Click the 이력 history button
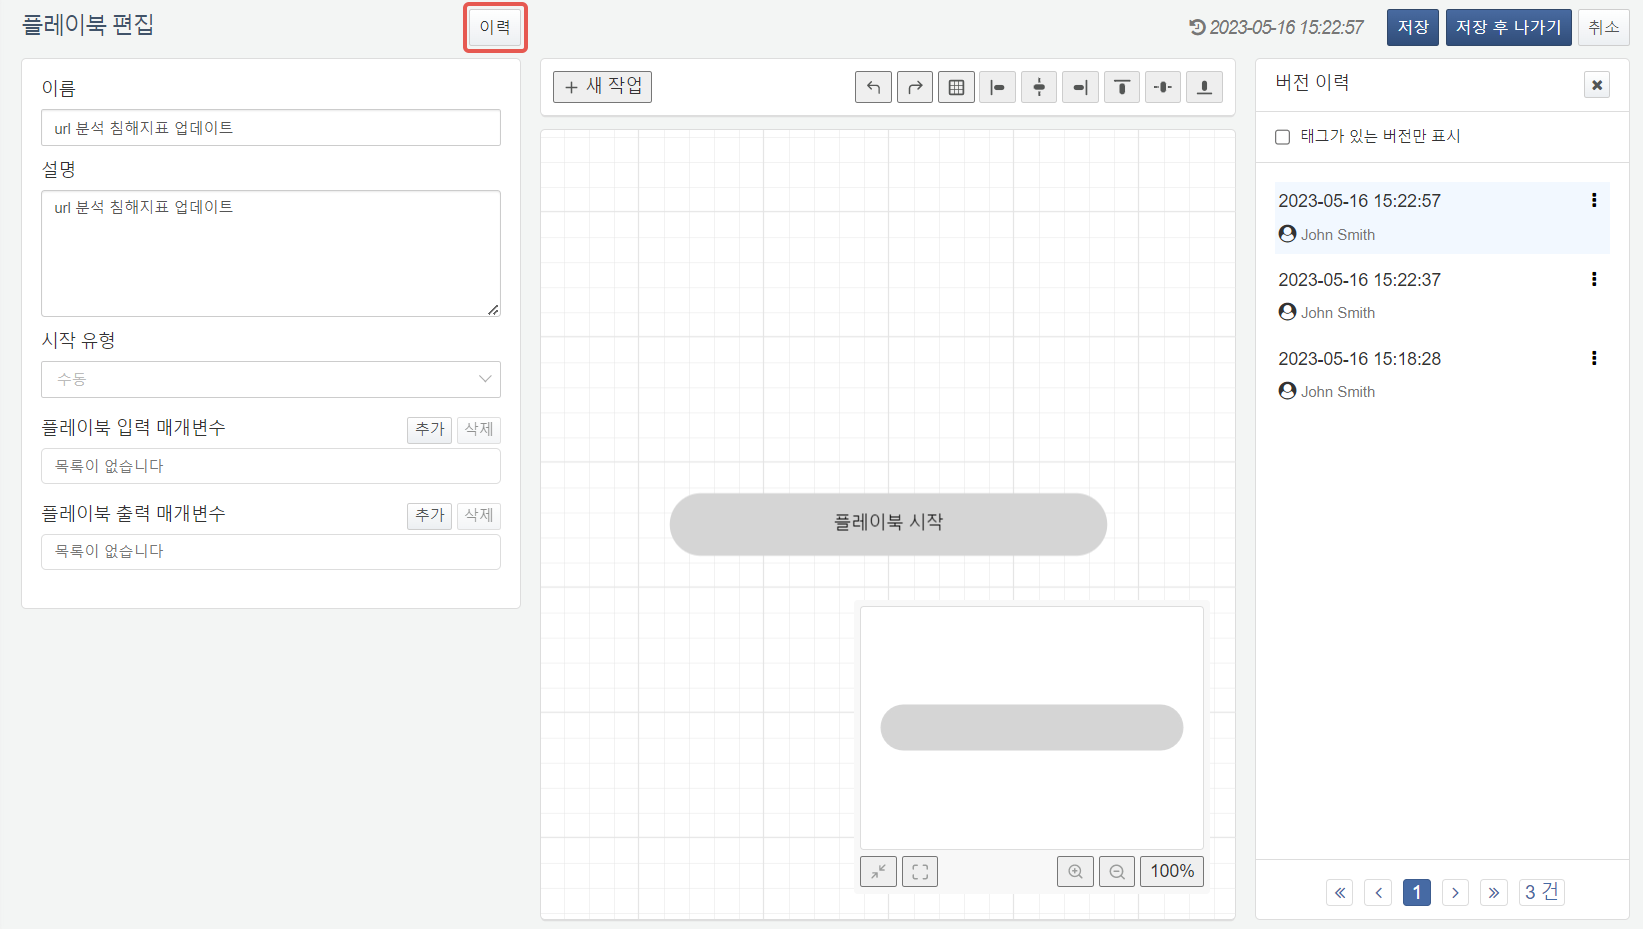This screenshot has height=929, width=1643. [495, 27]
